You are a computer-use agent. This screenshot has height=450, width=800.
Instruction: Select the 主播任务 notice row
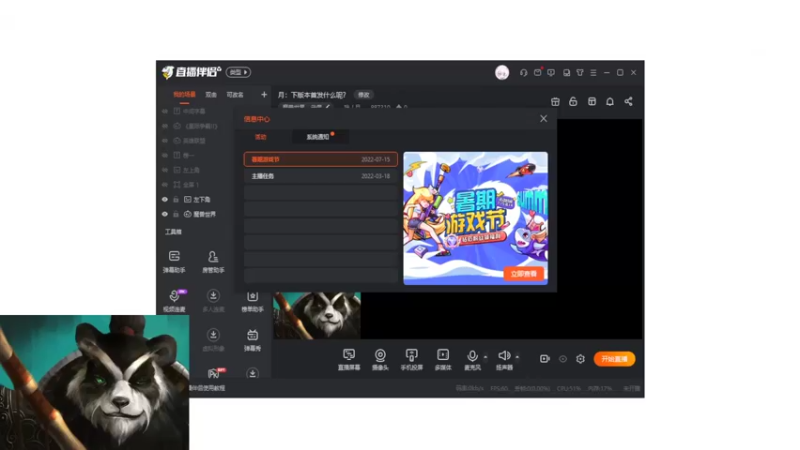(320, 176)
